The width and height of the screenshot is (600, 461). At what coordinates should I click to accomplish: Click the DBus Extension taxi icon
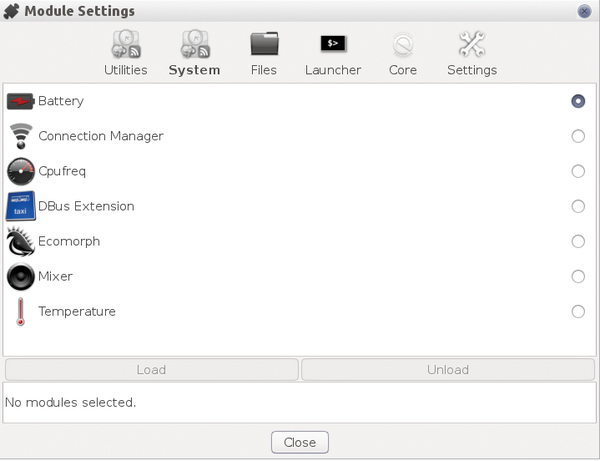pyautogui.click(x=20, y=206)
